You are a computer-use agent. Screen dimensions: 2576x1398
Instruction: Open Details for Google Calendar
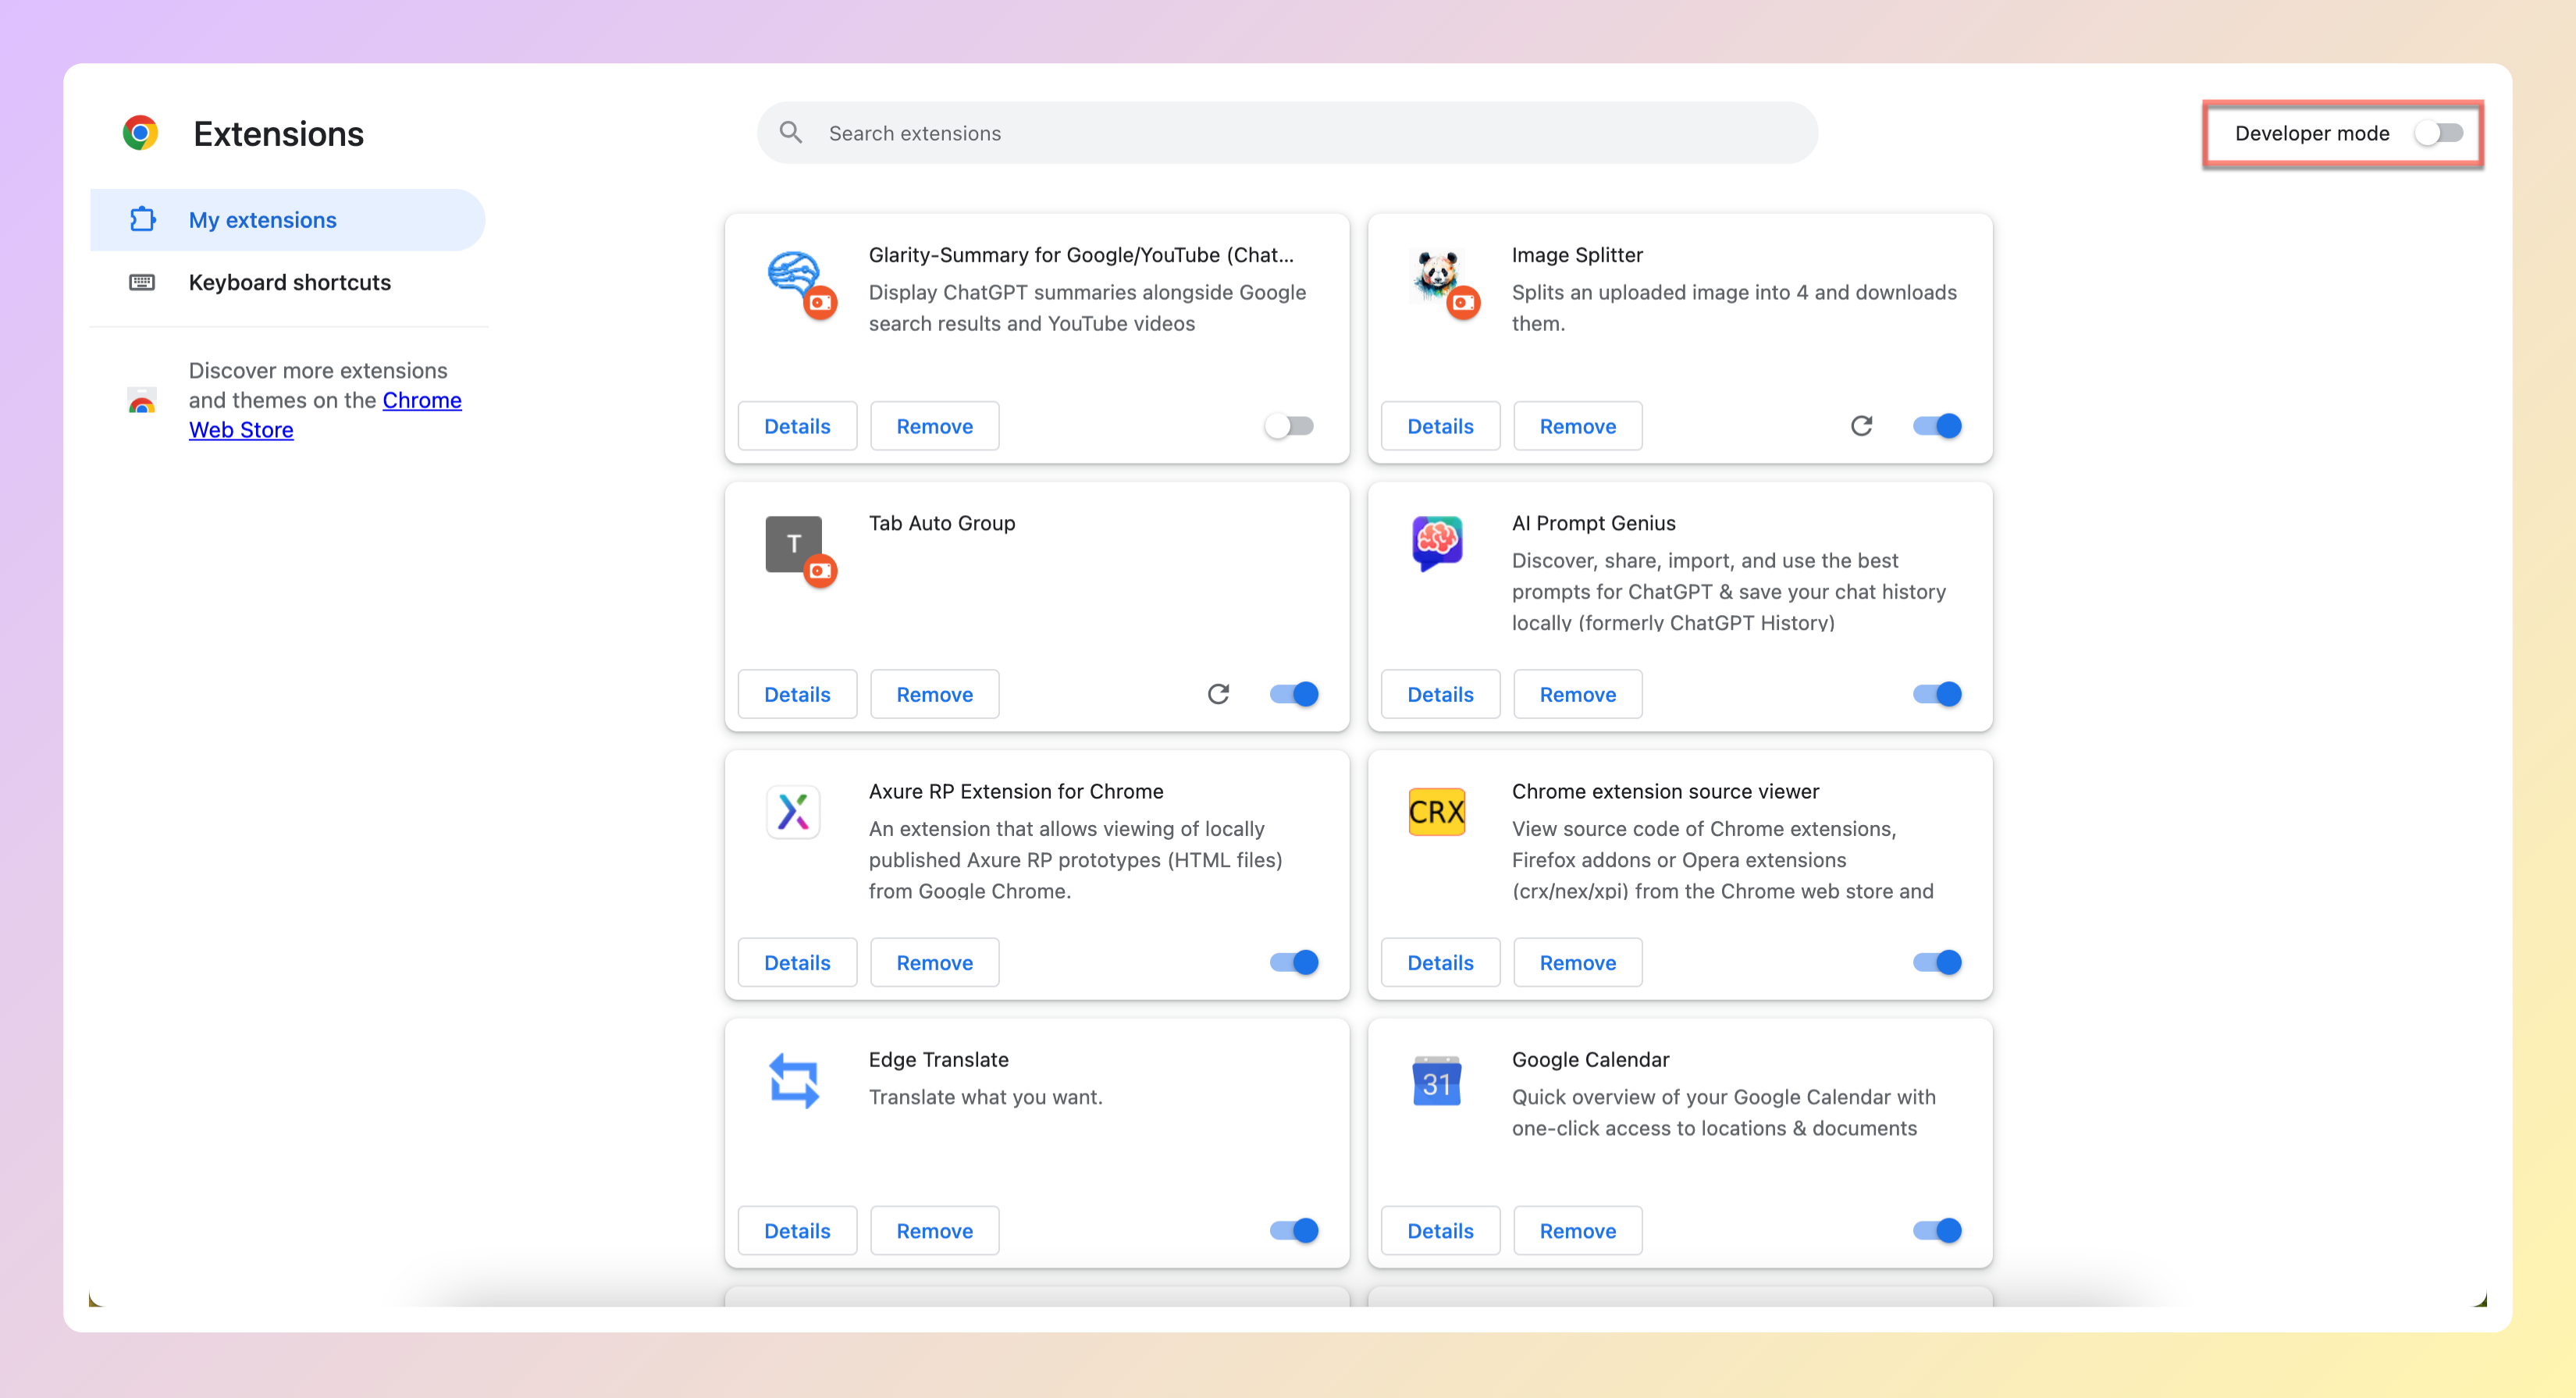(1440, 1230)
